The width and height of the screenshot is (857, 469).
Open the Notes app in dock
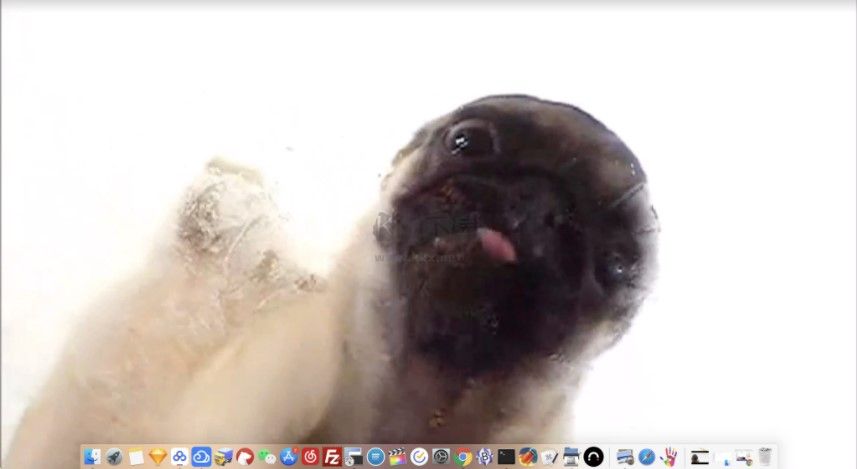[136, 457]
